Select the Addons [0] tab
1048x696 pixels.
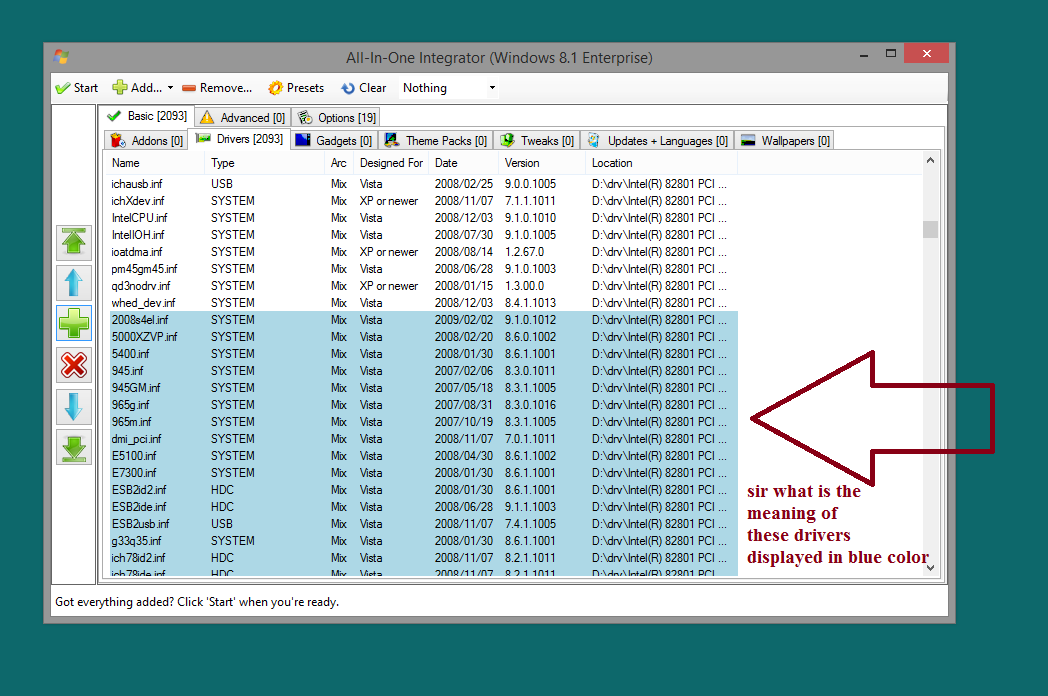click(x=147, y=140)
